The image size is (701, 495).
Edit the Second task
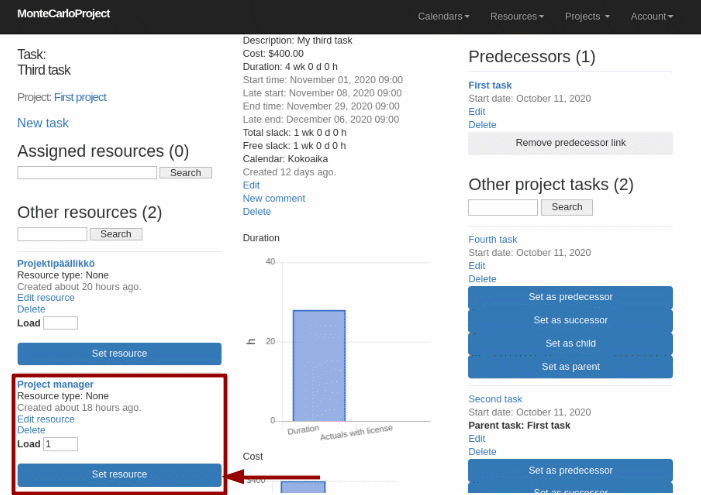[x=477, y=439]
